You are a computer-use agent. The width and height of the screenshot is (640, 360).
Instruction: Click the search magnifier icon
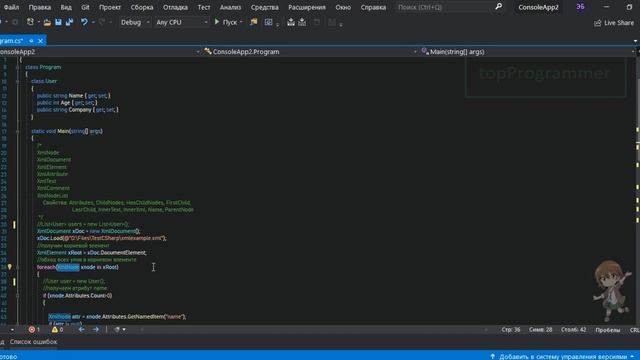click(498, 7)
